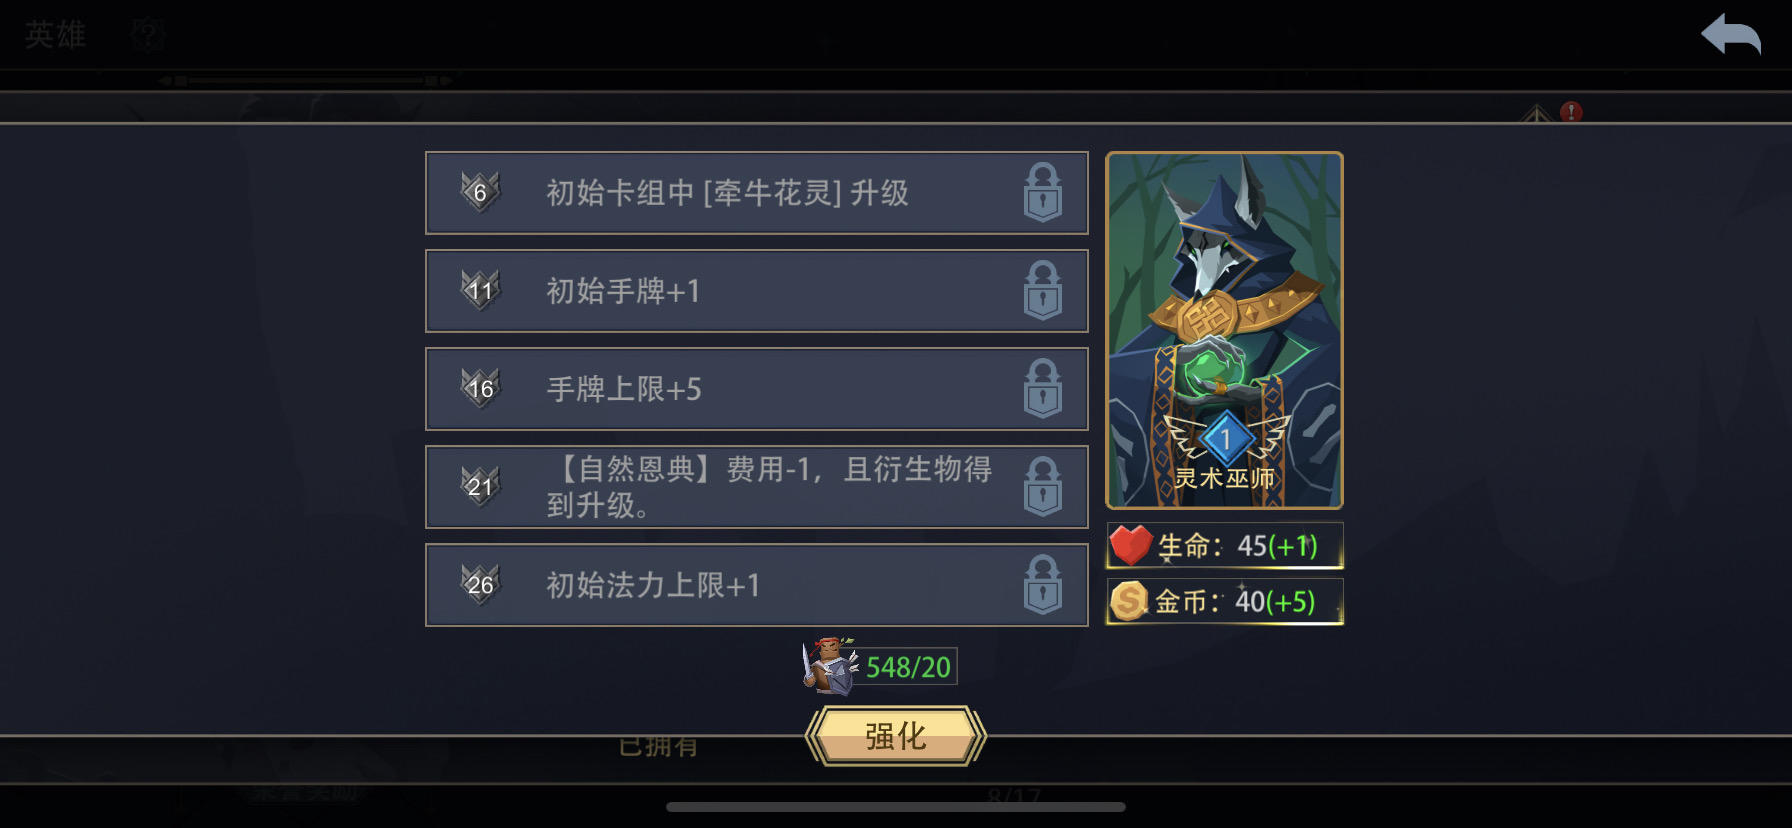Tap the lock icon on 初始手牌+1 row
Viewport: 1792px width, 828px height.
[x=1043, y=290]
